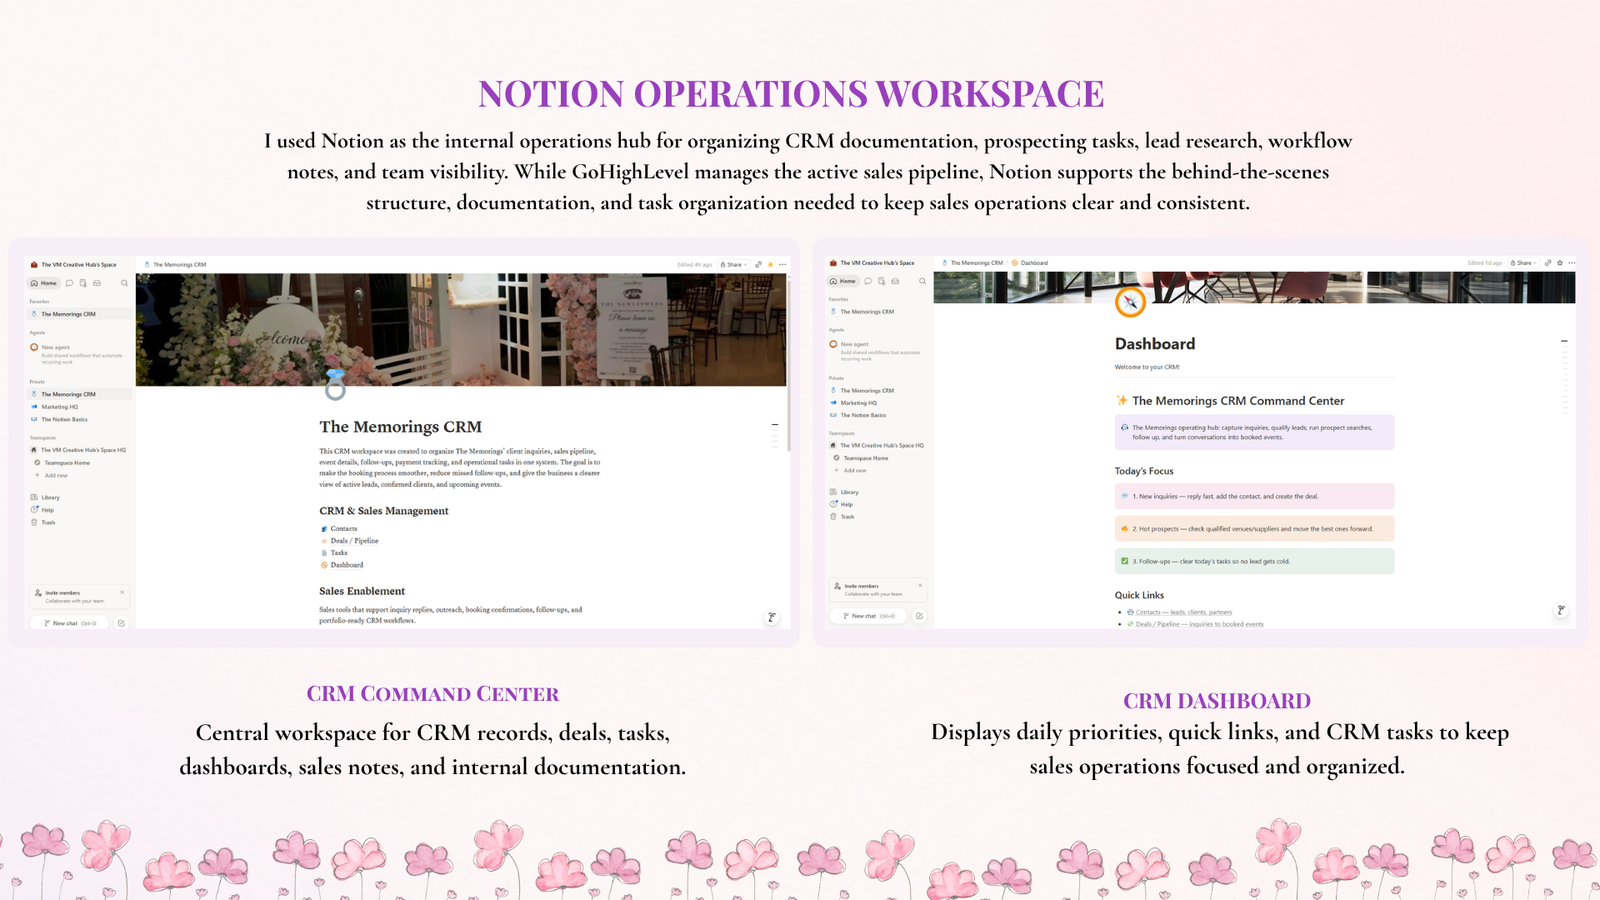Expand The VM Creative Hub's Space HQ teamspace in the Memorings CRM window
The image size is (1600, 900).
pyautogui.click(x=79, y=450)
